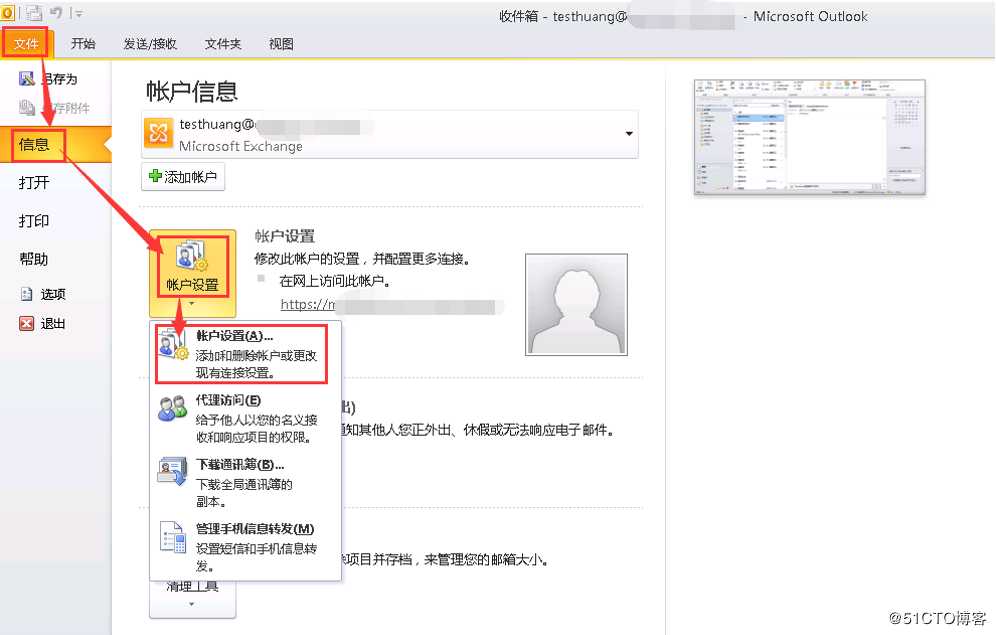Open the 发送/接收 ribbon tab
Image resolution: width=996 pixels, height=635 pixels.
click(x=150, y=43)
